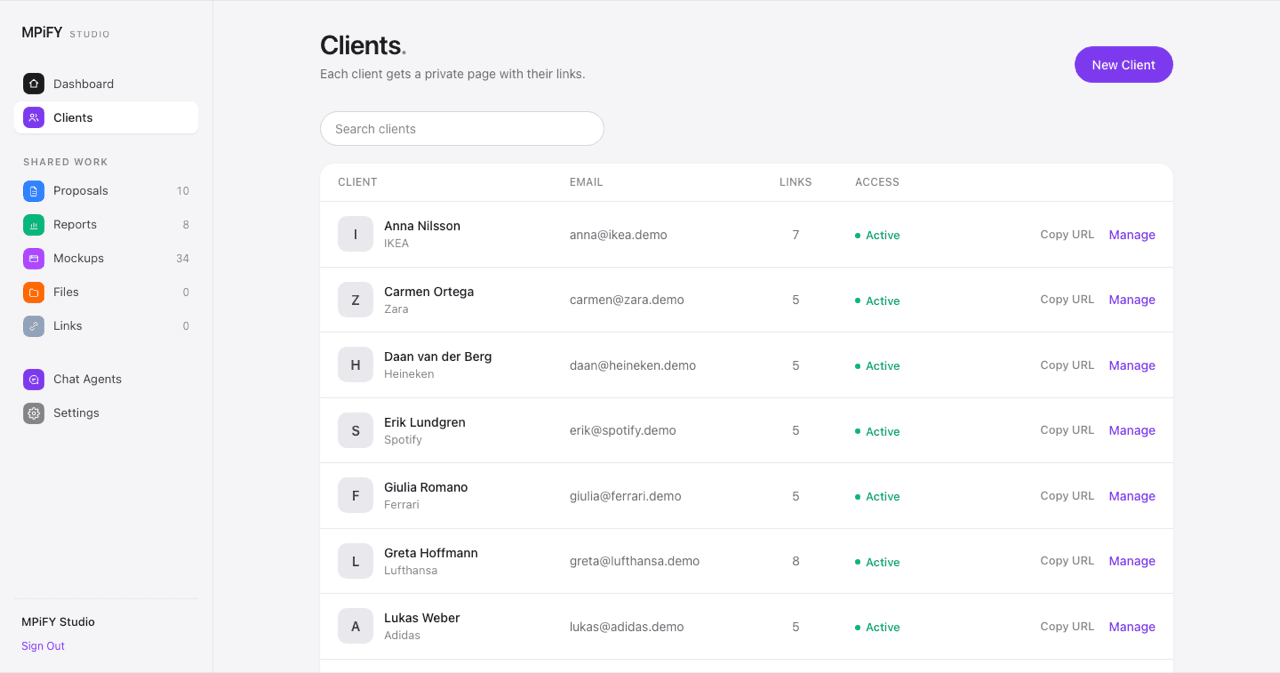Click link count 7 for Anna Nilsson
The height and width of the screenshot is (673, 1280).
[x=796, y=235]
